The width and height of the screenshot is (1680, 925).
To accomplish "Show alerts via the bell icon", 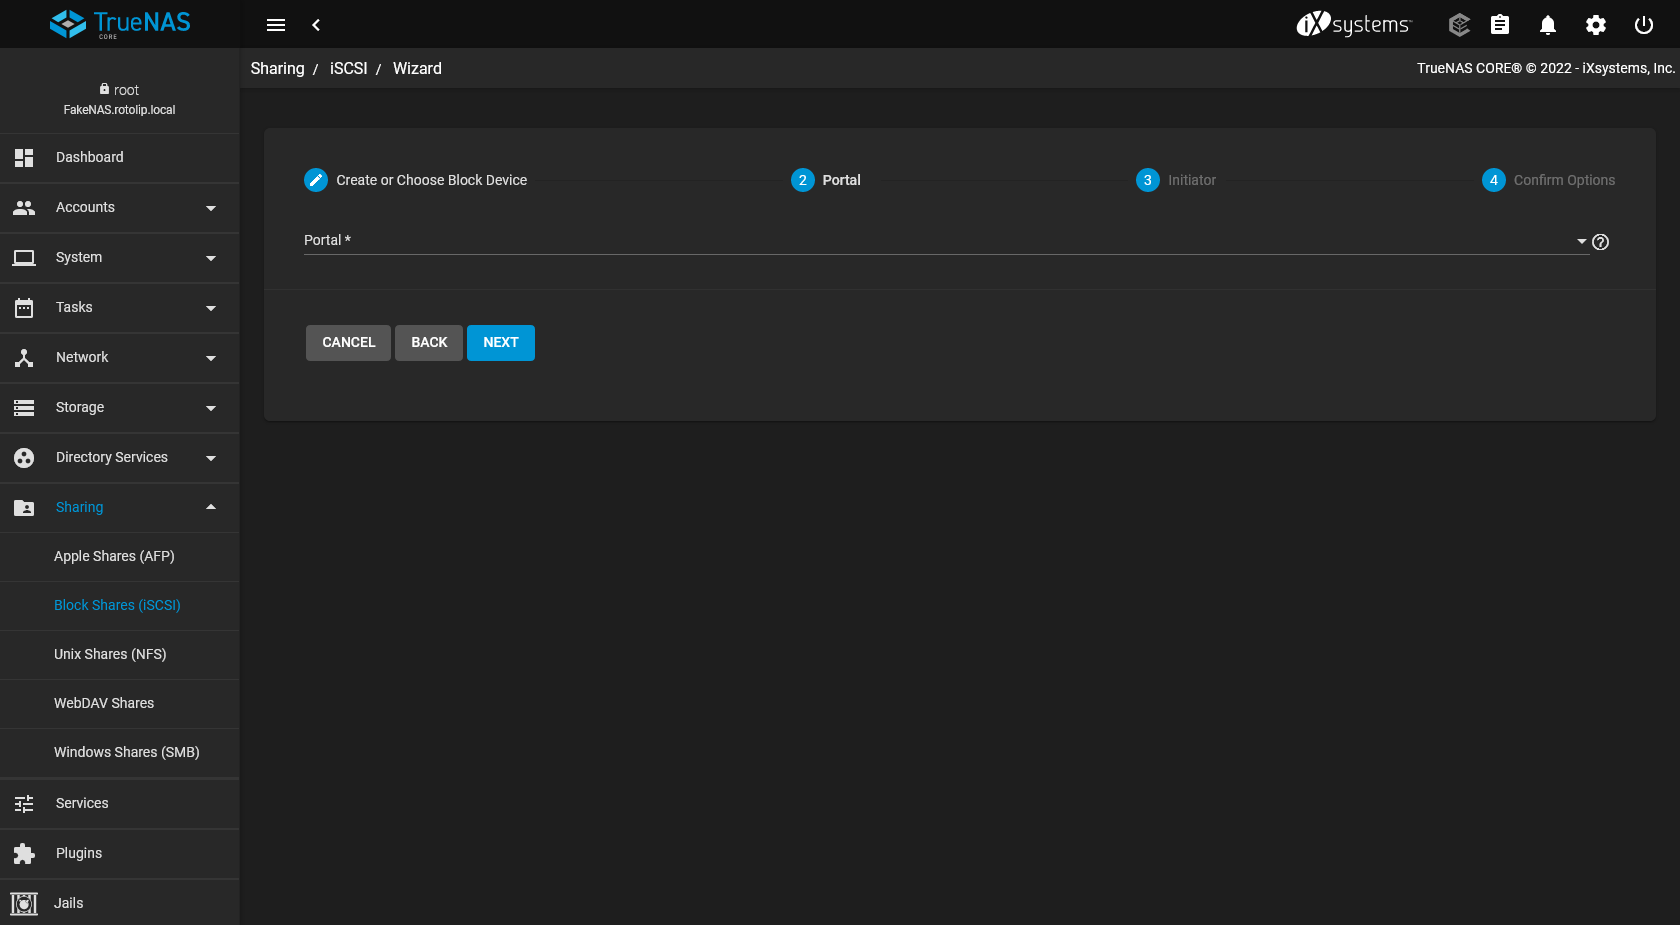I will point(1547,25).
